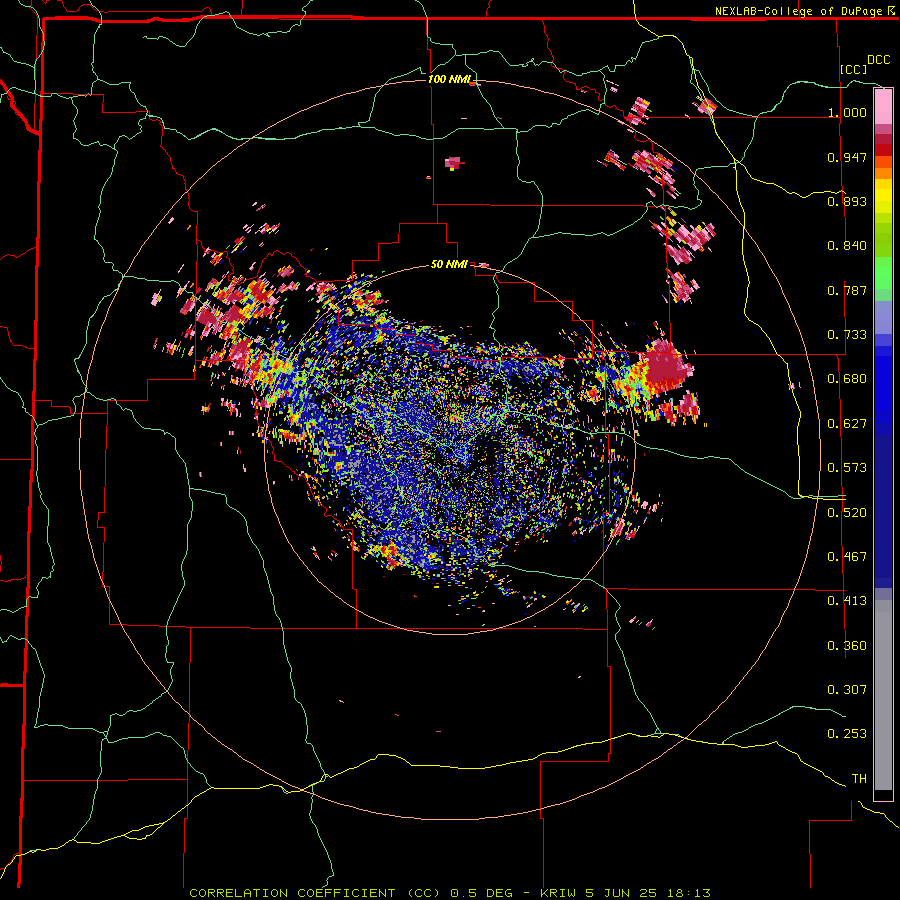Click the DCC label above the color scale
The width and height of the screenshot is (900, 900).
[x=878, y=60]
